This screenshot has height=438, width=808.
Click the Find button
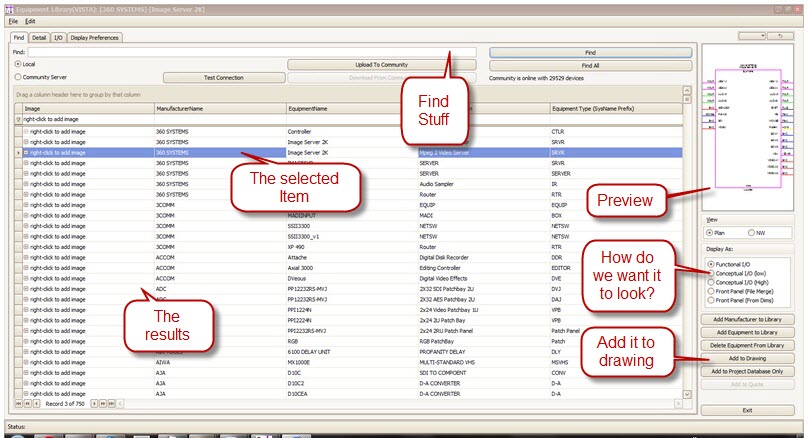[x=591, y=53]
